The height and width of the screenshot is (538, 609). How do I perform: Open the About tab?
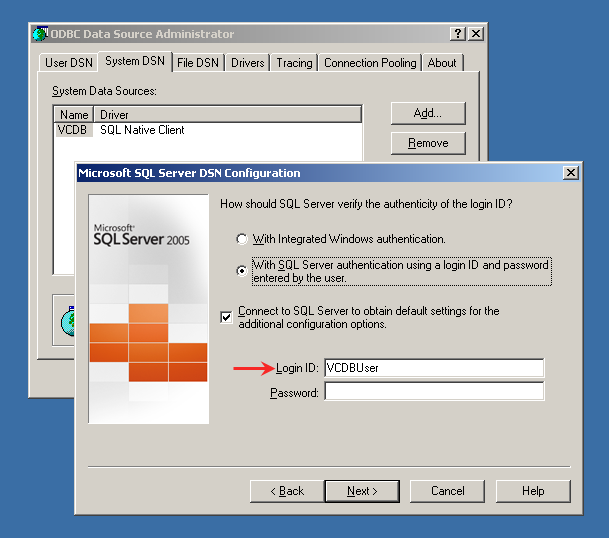(x=442, y=63)
